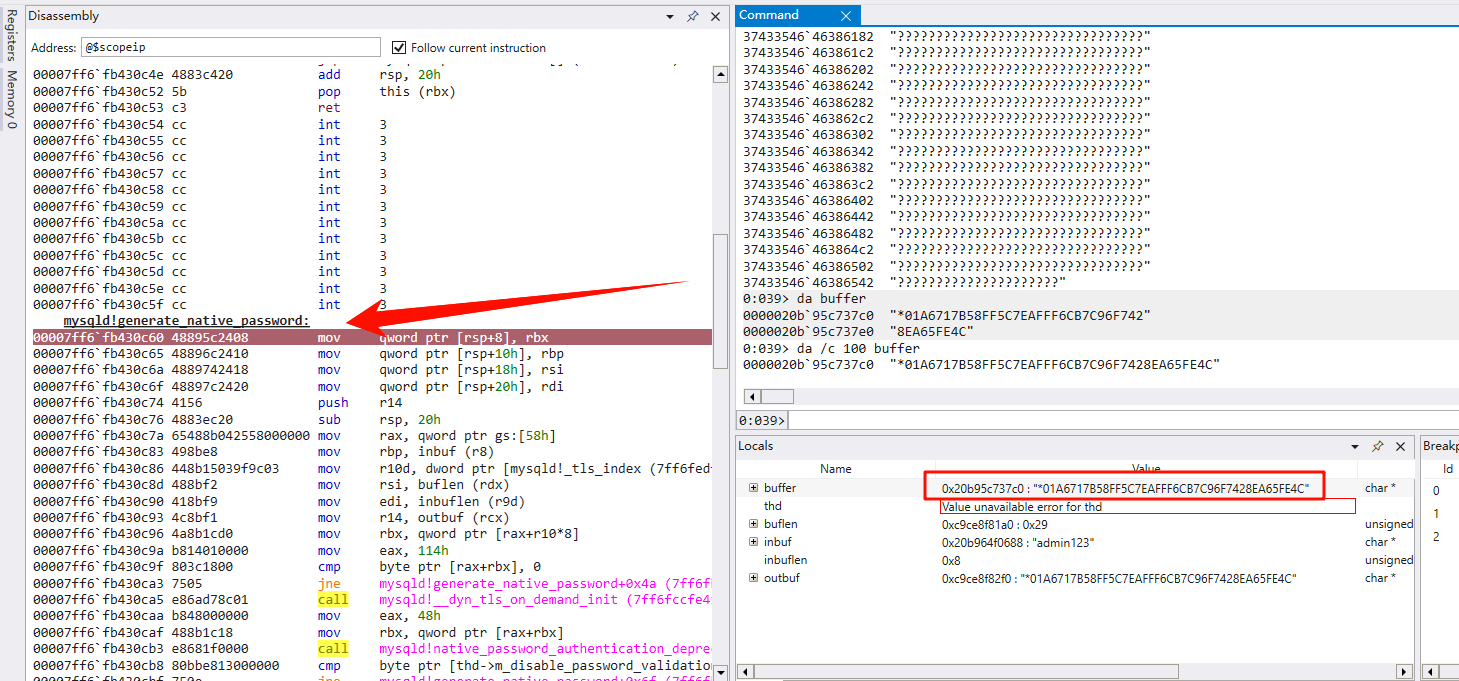Select the add rsp, 20h instruction
The image size is (1459, 681).
tap(372, 74)
